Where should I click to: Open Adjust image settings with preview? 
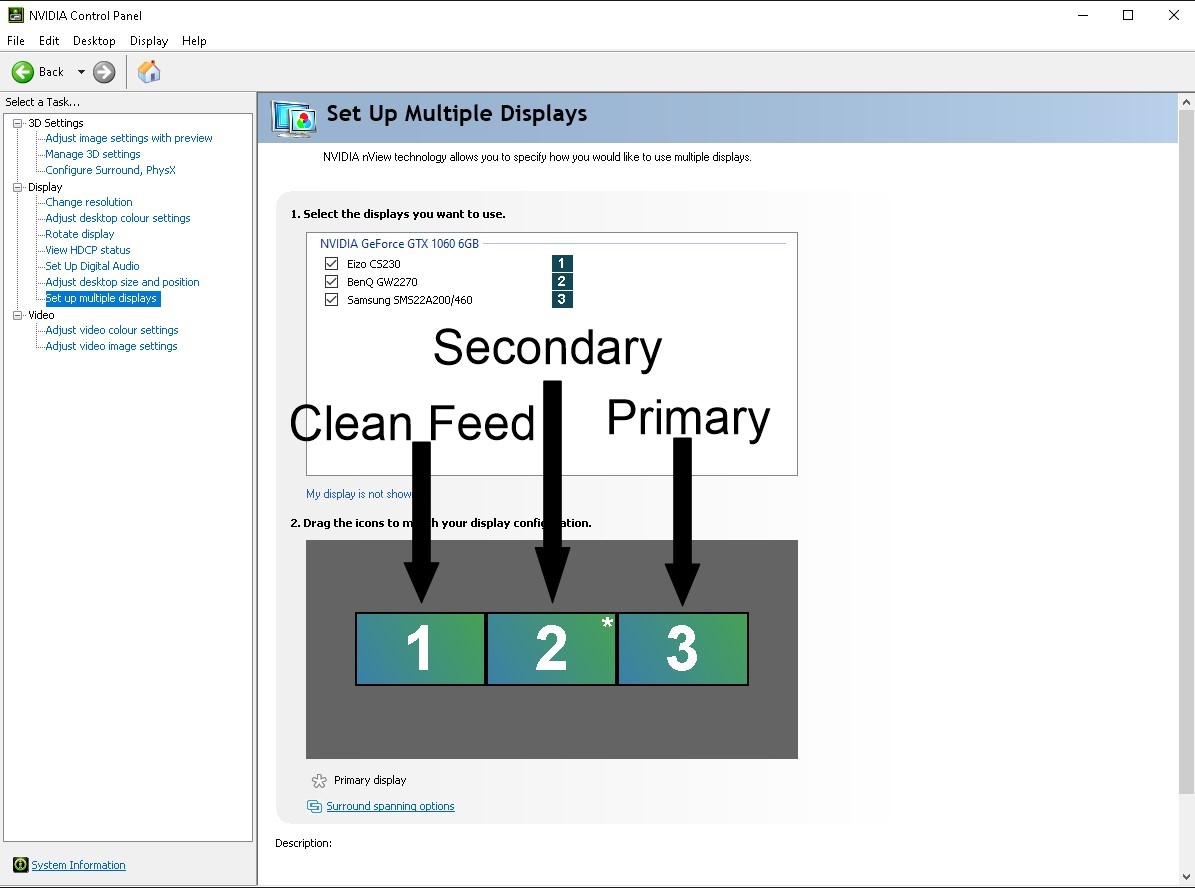coord(129,138)
